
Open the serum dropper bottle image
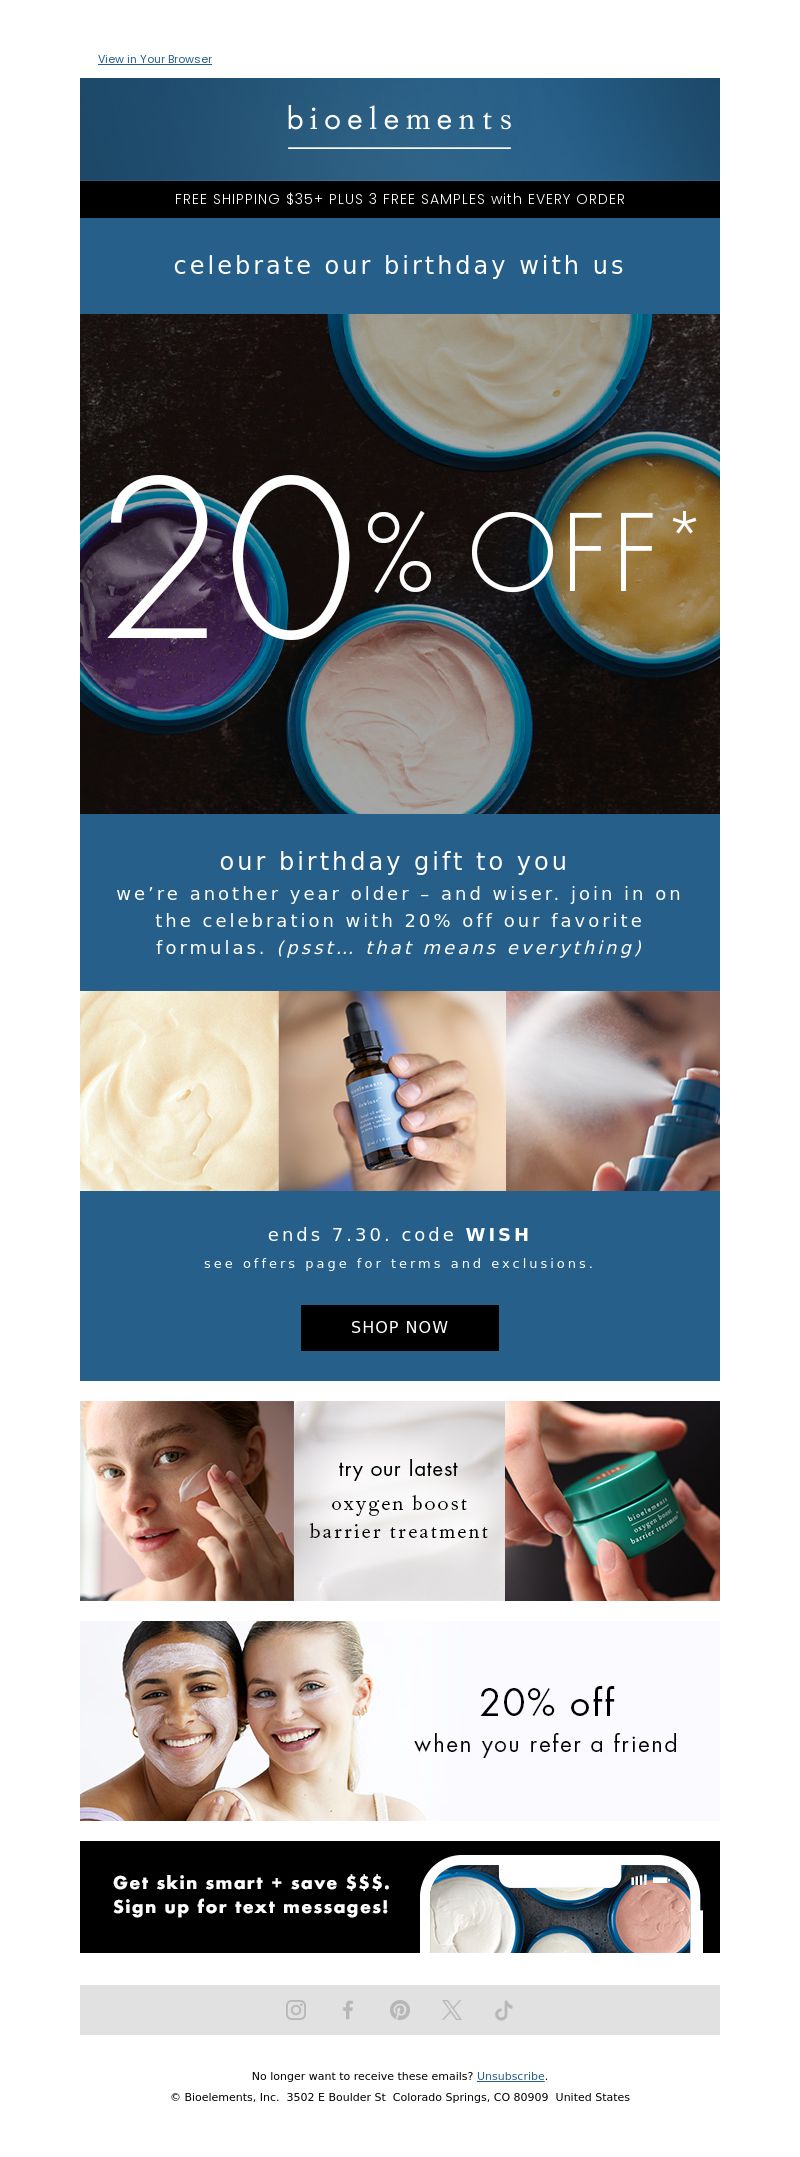pos(392,1091)
